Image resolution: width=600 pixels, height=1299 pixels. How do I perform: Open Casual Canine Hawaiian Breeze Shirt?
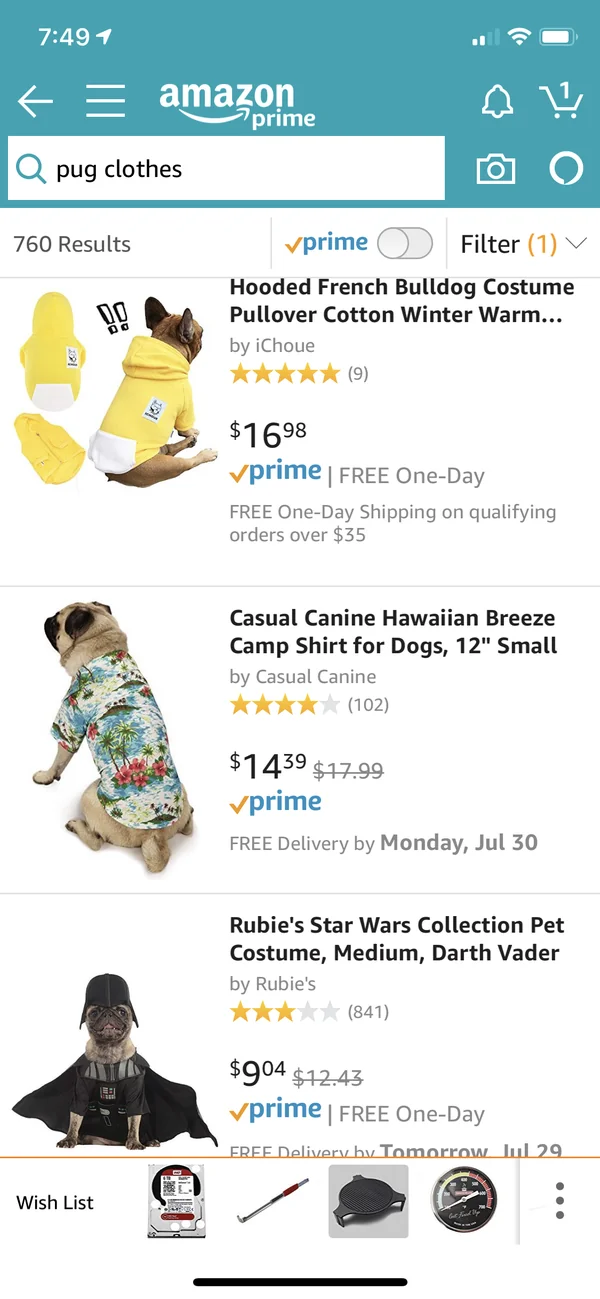pos(392,631)
